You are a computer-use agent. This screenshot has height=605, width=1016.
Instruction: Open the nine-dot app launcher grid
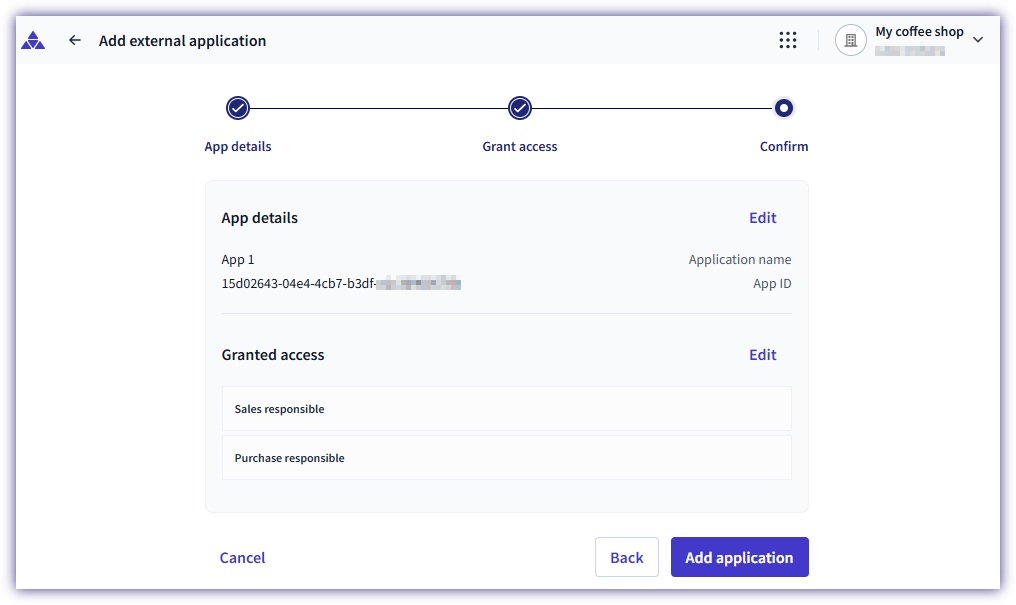(788, 40)
